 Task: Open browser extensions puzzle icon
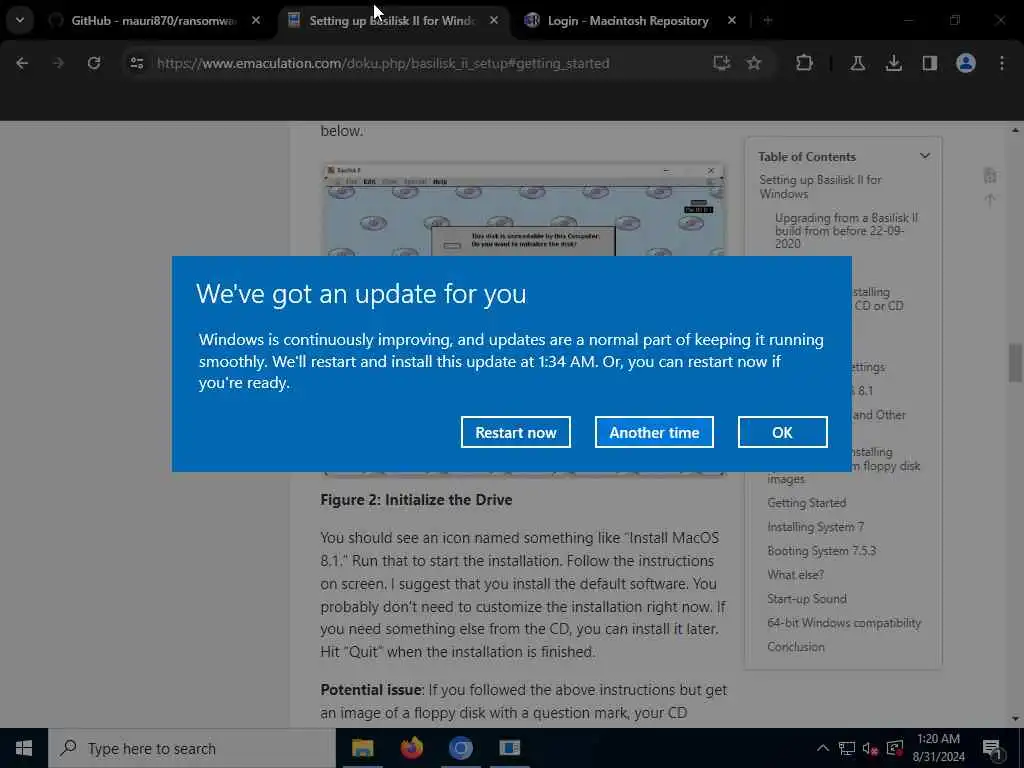tap(804, 63)
